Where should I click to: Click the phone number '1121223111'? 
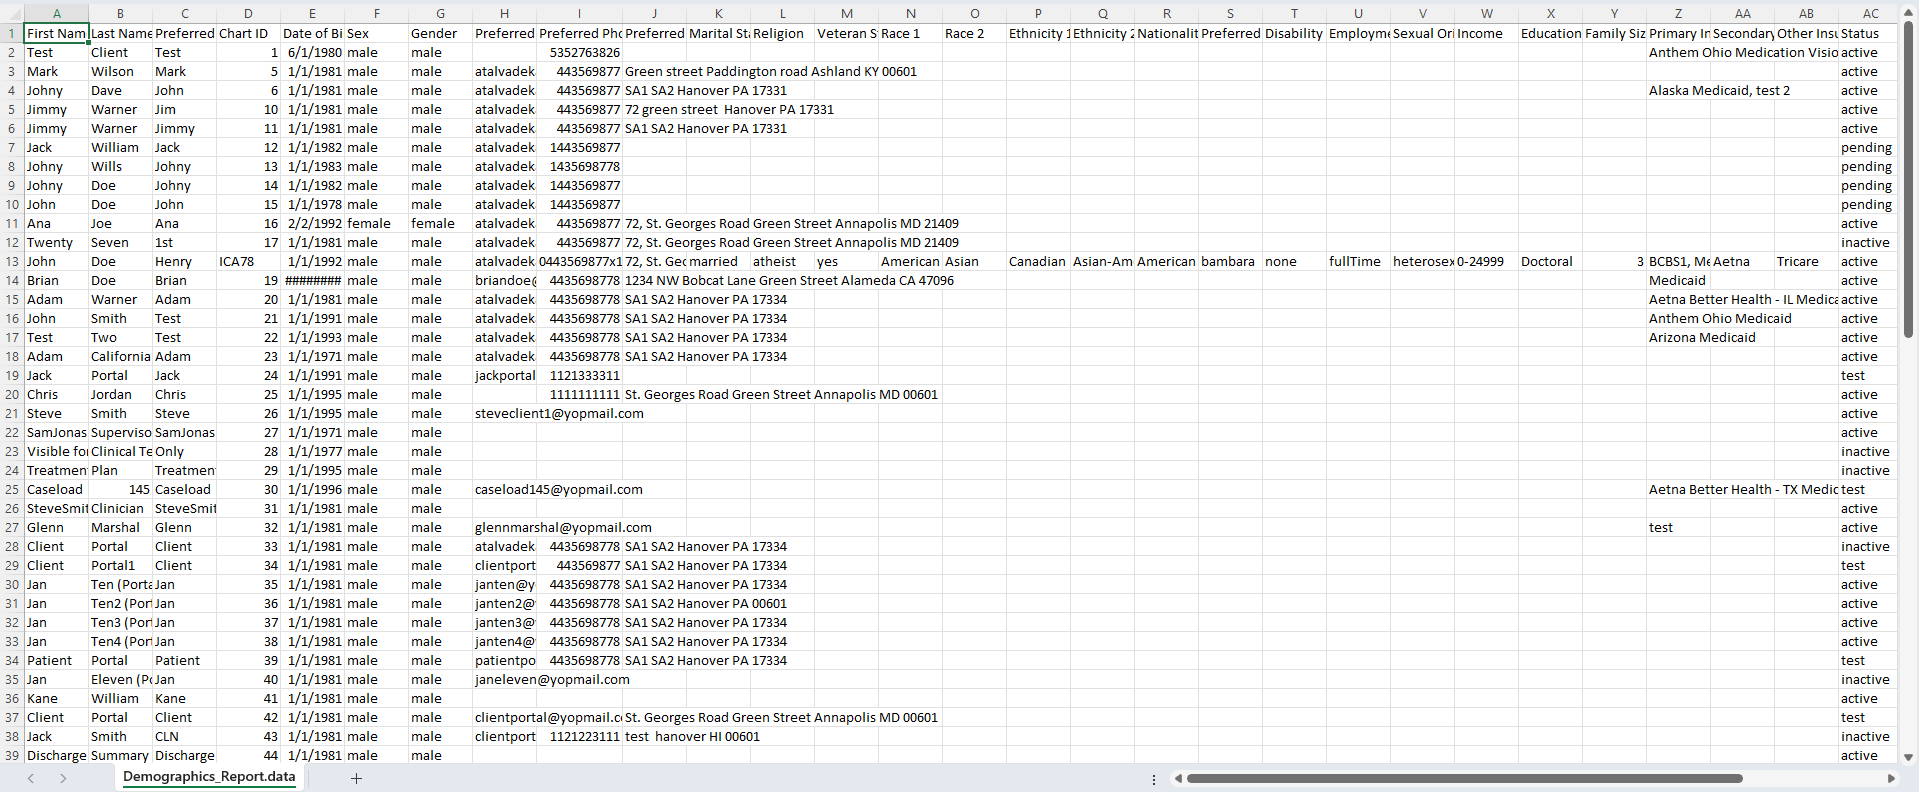579,736
